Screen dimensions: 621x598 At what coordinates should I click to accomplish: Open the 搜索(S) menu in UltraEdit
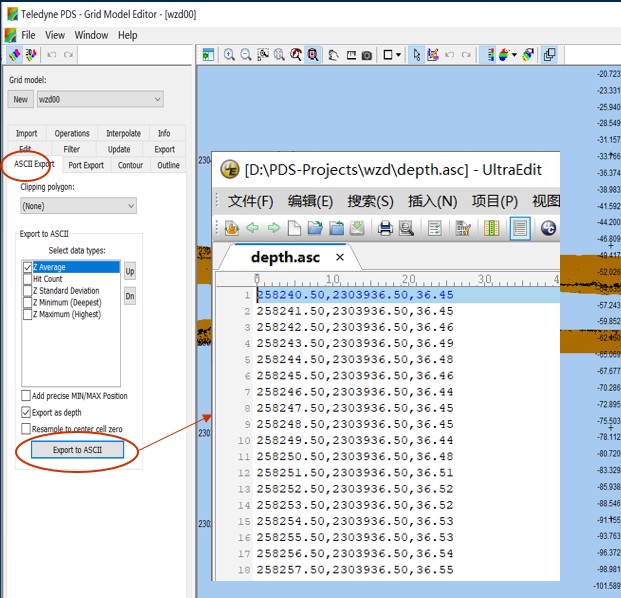click(370, 201)
